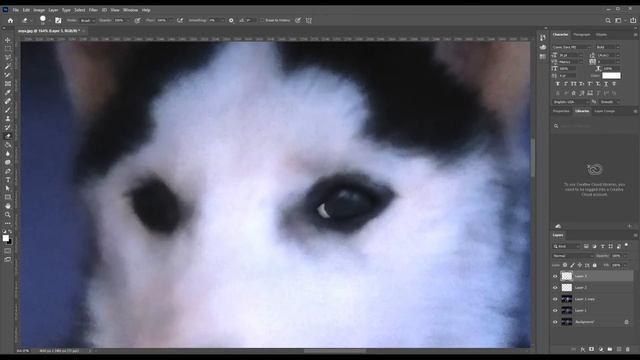
Task: Select the Eyedropper tool
Action: click(x=7, y=92)
